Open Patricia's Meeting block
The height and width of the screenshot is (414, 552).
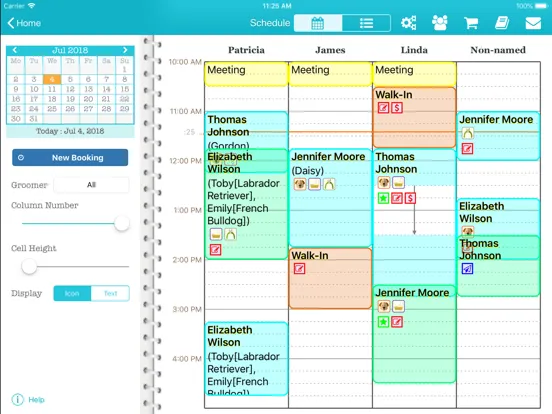246,74
